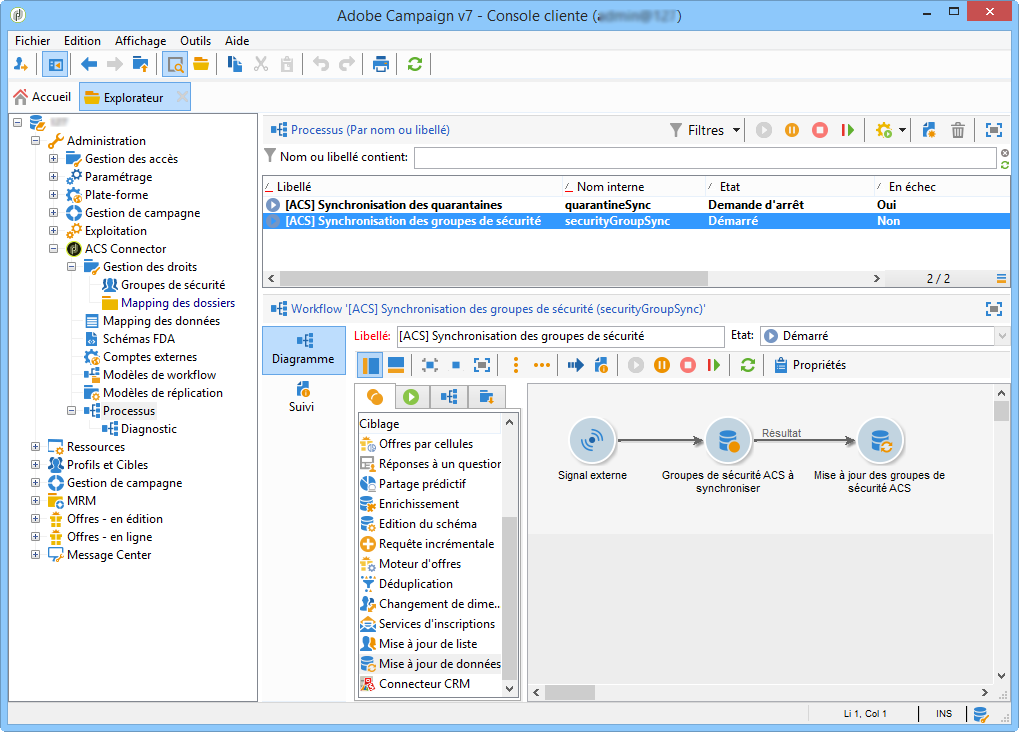
Task: Pick the Enrichissement activity in palette
Action: pyautogui.click(x=419, y=504)
